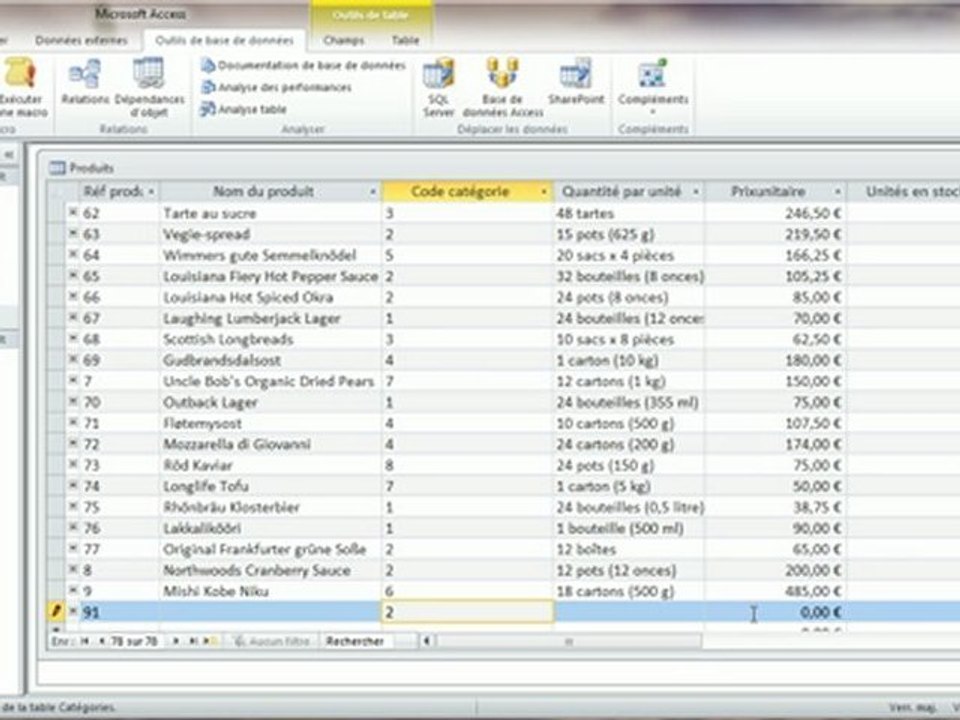Image resolution: width=960 pixels, height=720 pixels.
Task: Open Réf produit column filter dropdown
Action: (x=151, y=192)
